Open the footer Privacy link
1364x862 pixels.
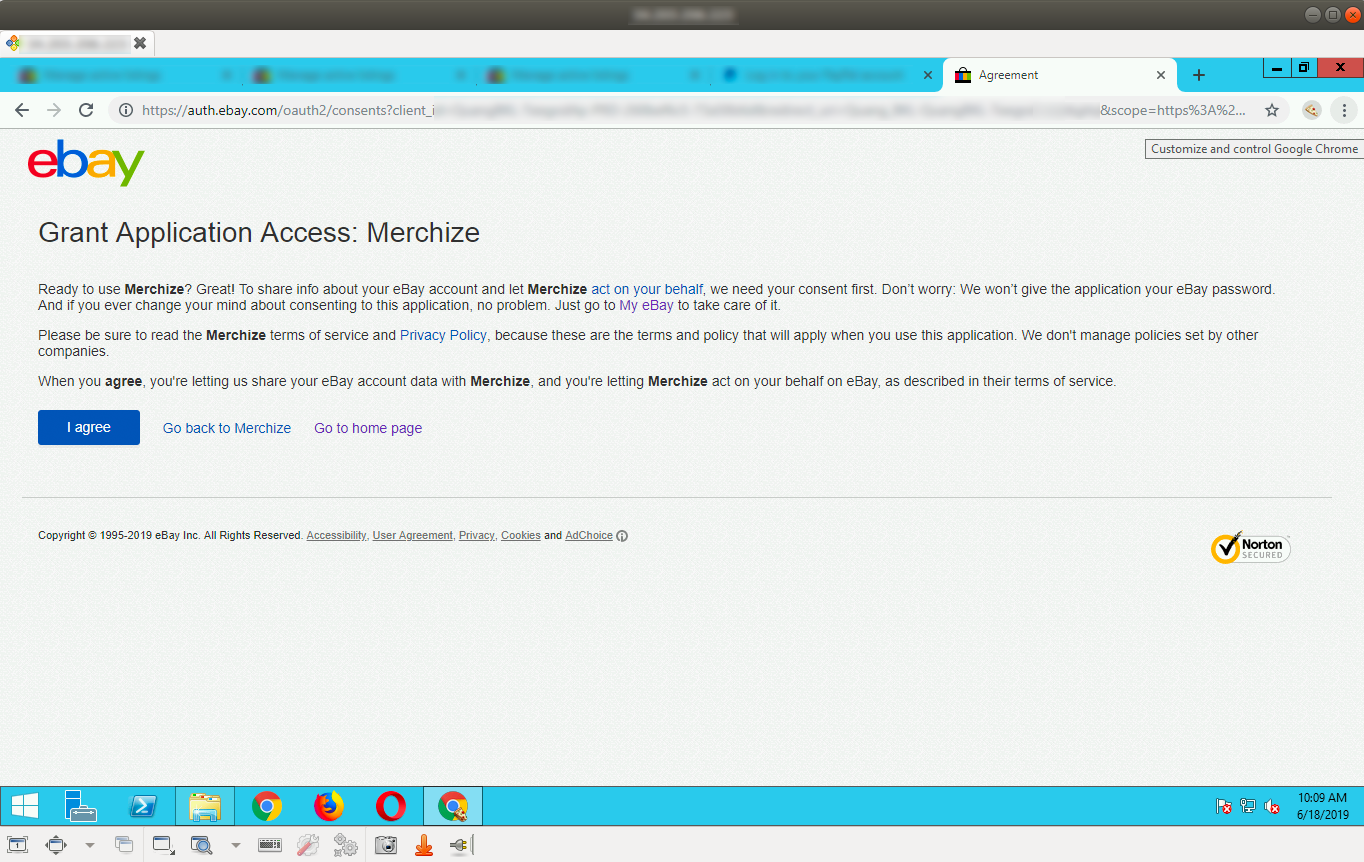pyautogui.click(x=477, y=536)
